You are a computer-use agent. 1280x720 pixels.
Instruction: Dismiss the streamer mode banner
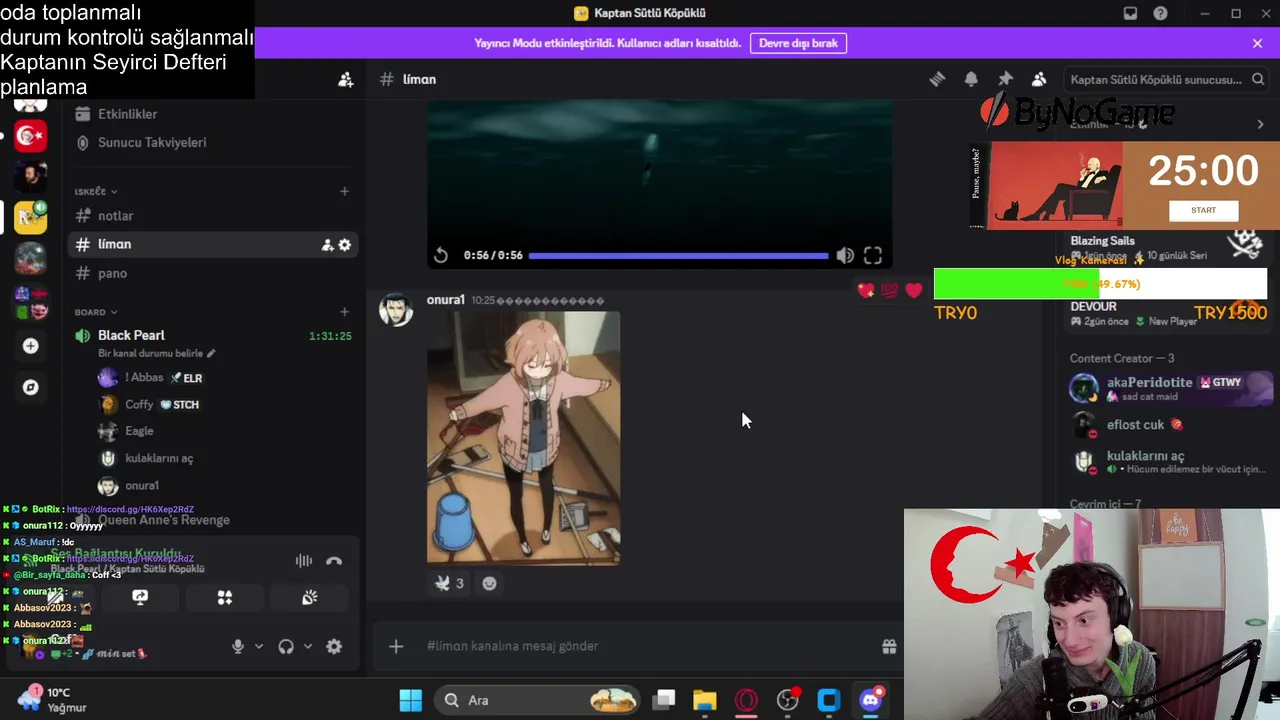(x=1257, y=43)
